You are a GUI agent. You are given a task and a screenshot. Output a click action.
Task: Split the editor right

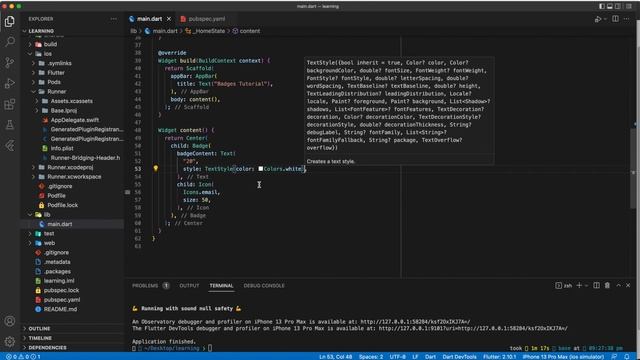[x=615, y=19]
